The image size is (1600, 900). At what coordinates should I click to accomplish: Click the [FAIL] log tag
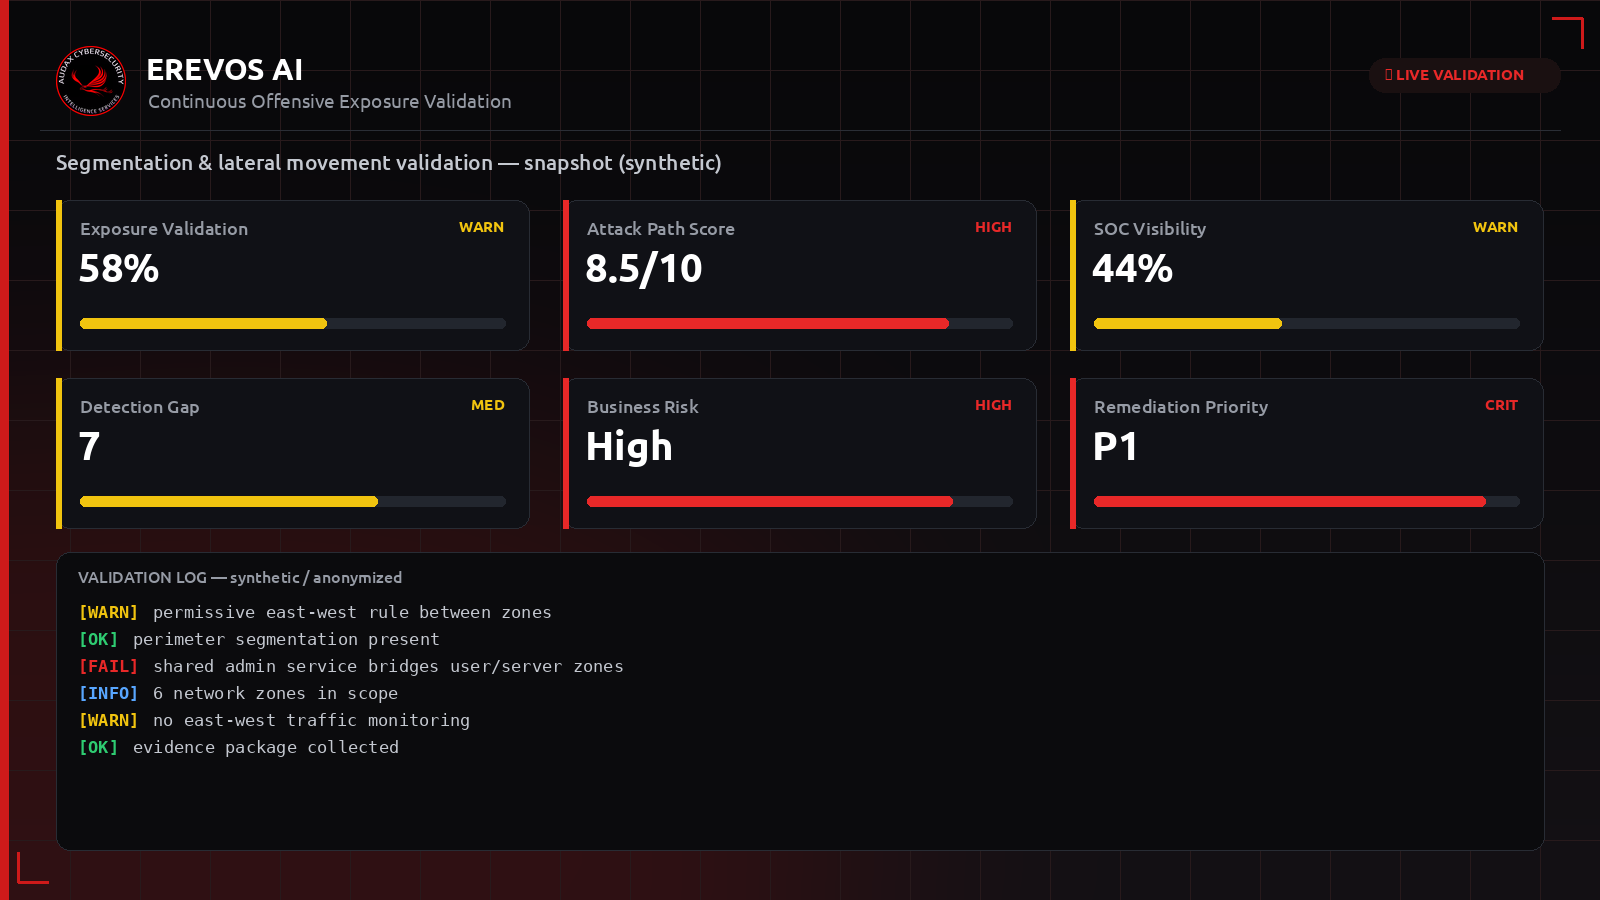click(108, 666)
